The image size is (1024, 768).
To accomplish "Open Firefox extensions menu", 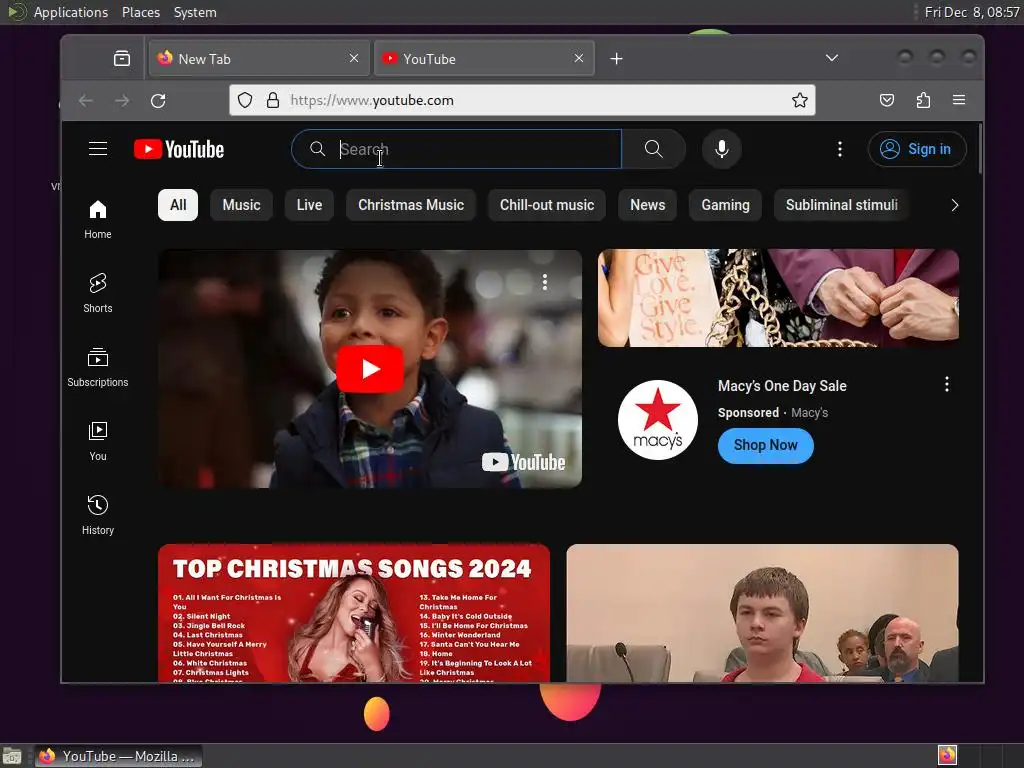I will (923, 100).
